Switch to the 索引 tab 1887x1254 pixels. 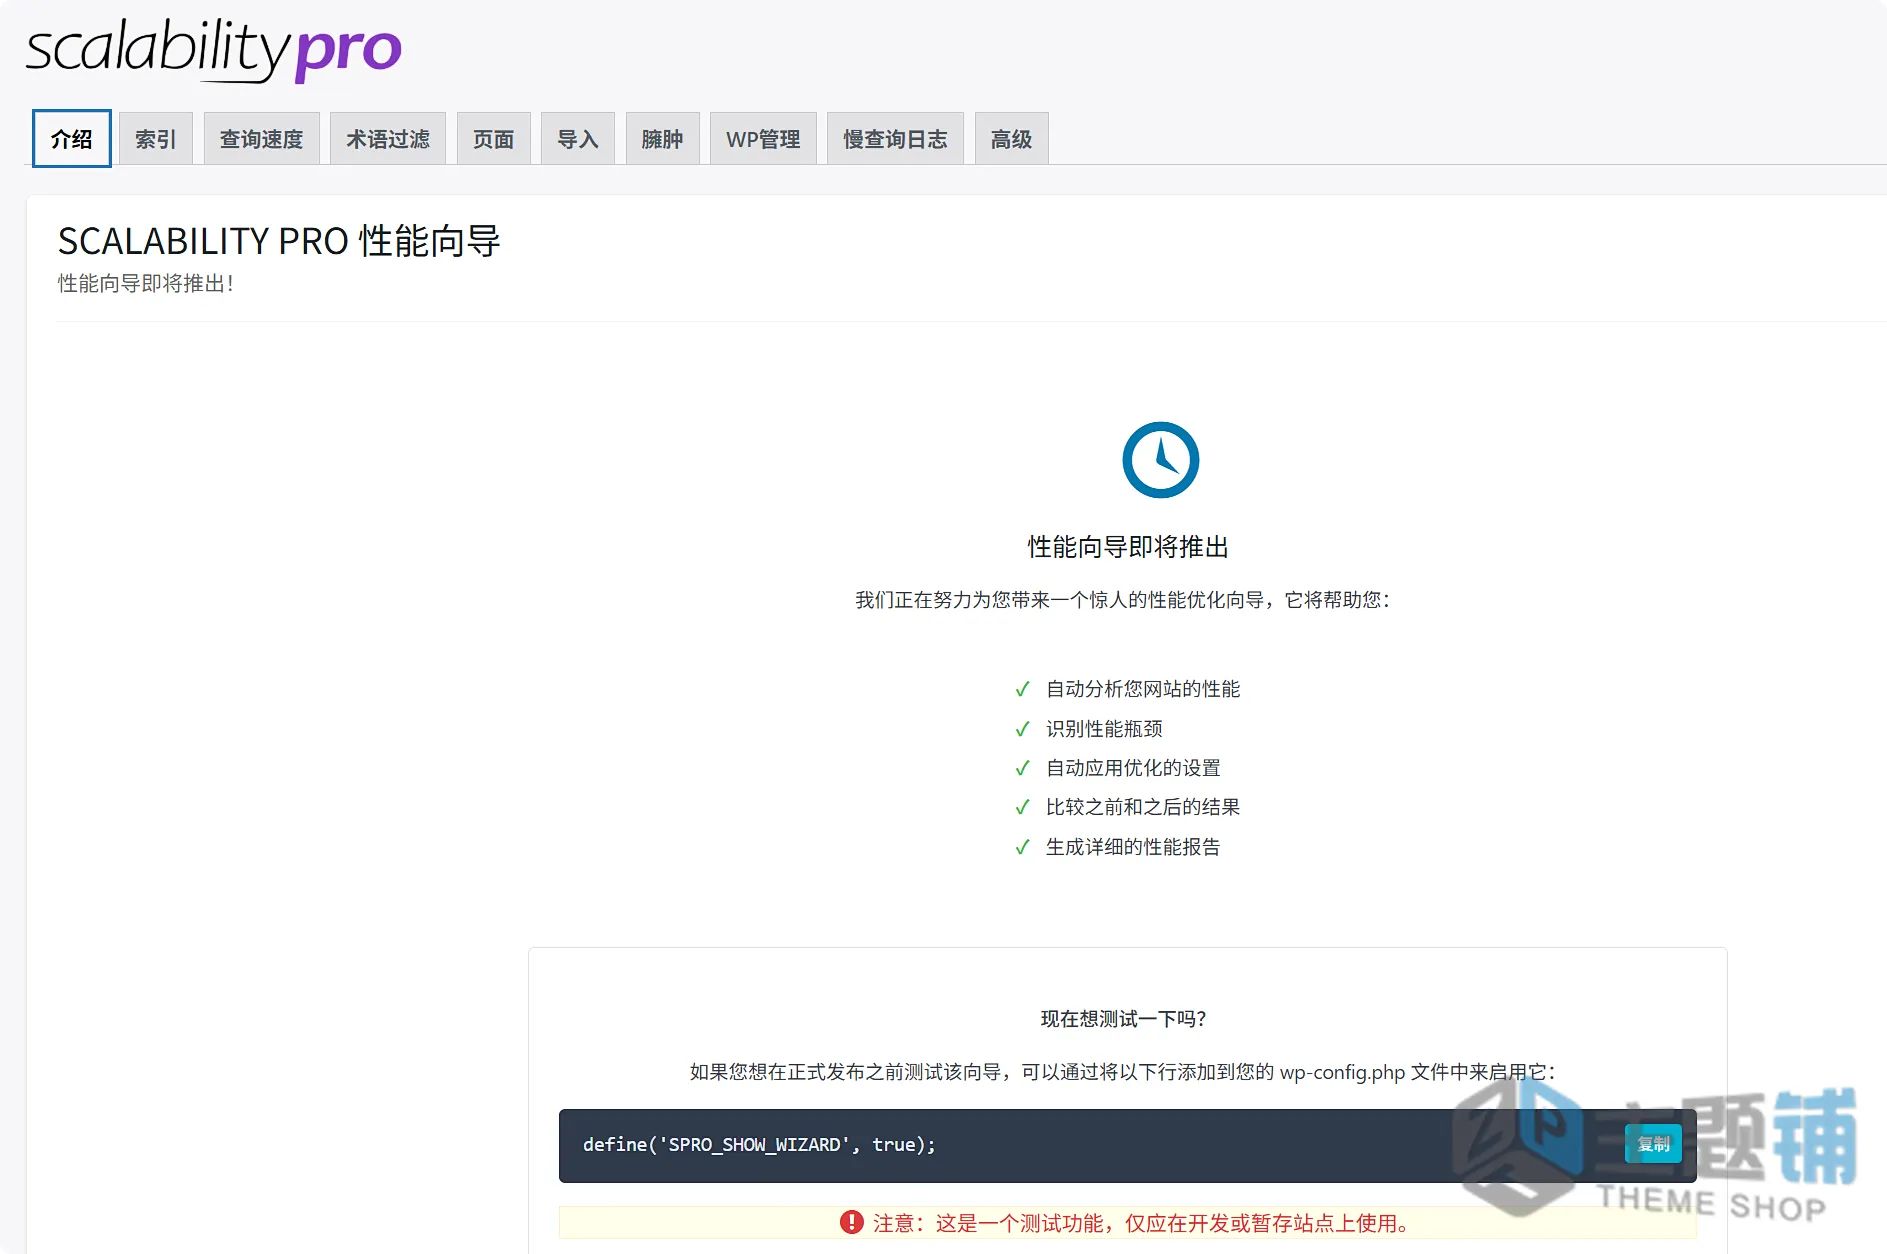155,139
